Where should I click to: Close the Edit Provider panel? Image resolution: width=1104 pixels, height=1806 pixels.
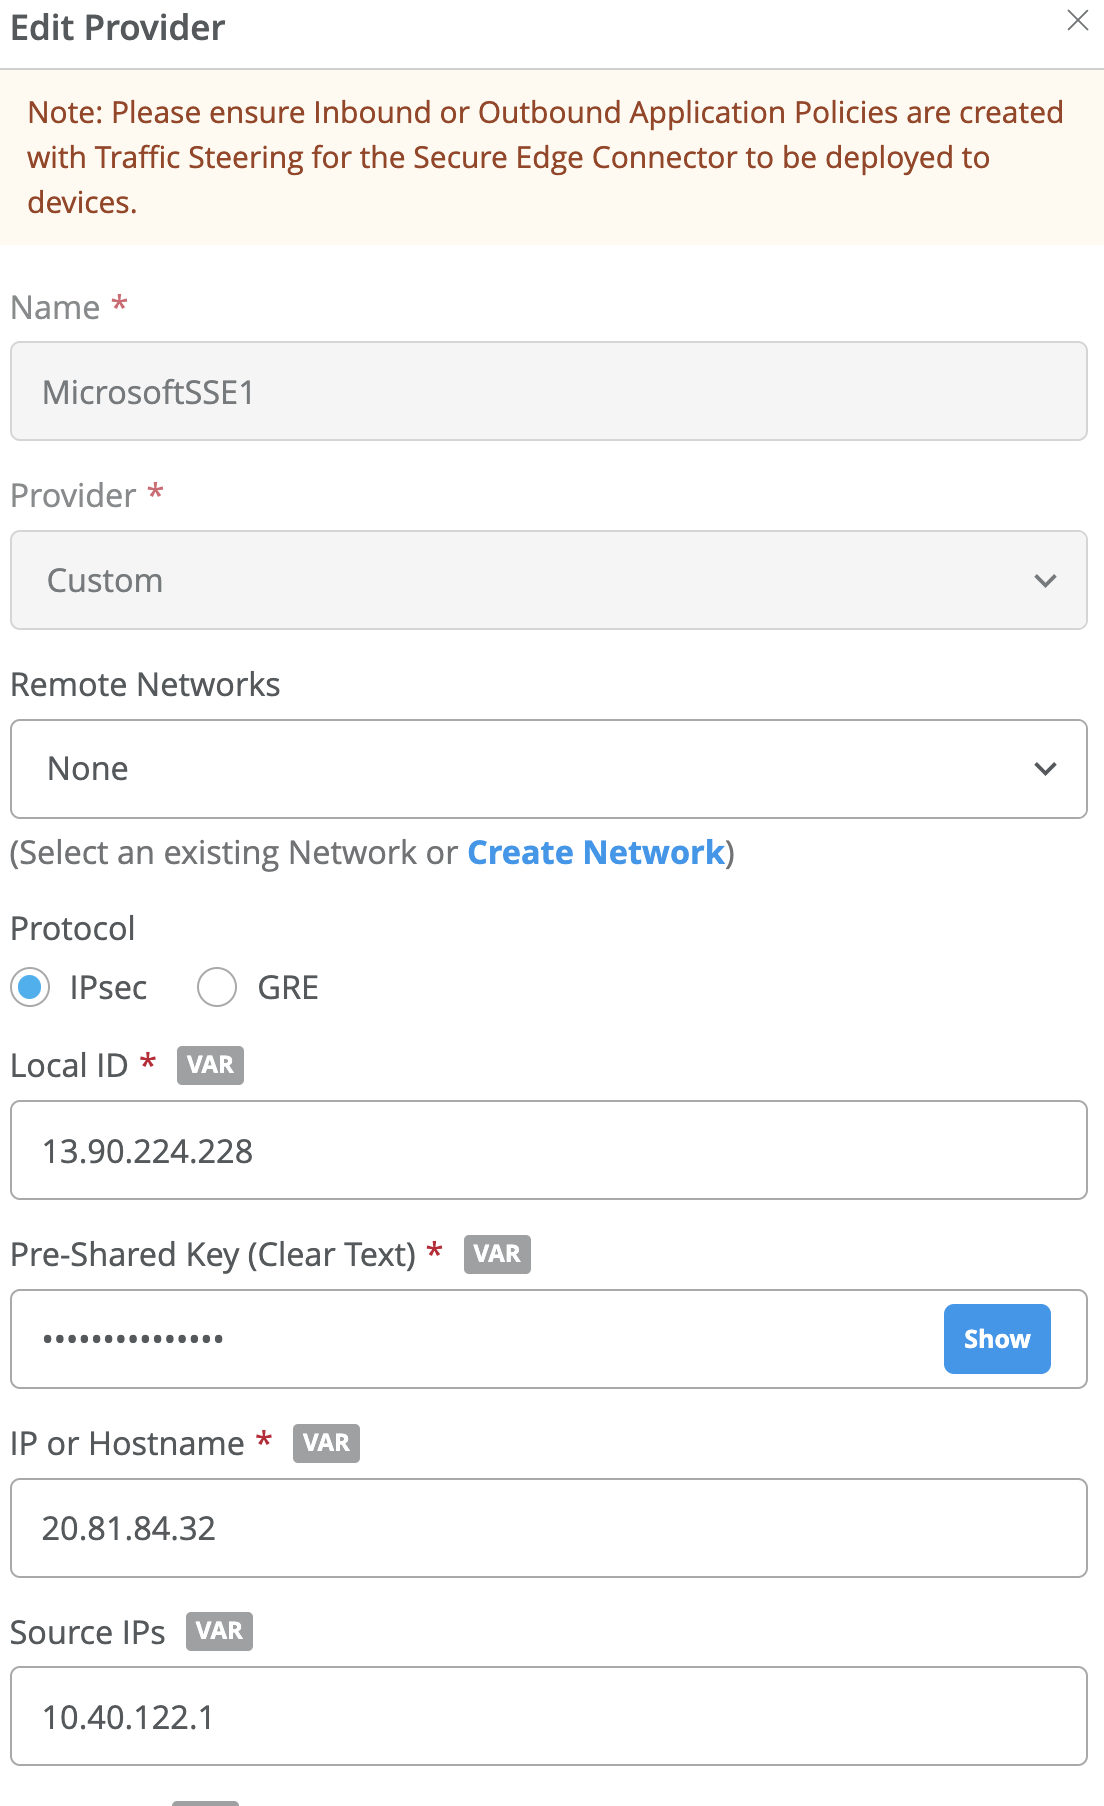click(1077, 21)
